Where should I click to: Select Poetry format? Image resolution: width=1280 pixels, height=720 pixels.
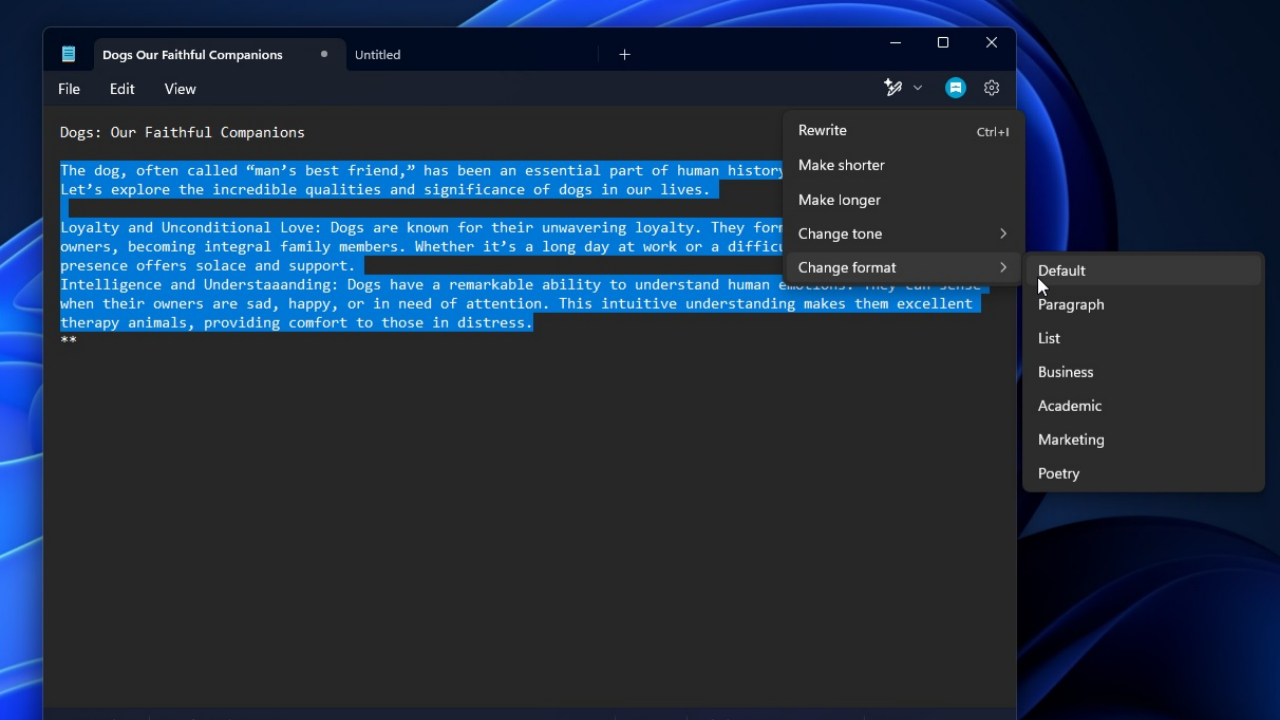coord(1144,474)
